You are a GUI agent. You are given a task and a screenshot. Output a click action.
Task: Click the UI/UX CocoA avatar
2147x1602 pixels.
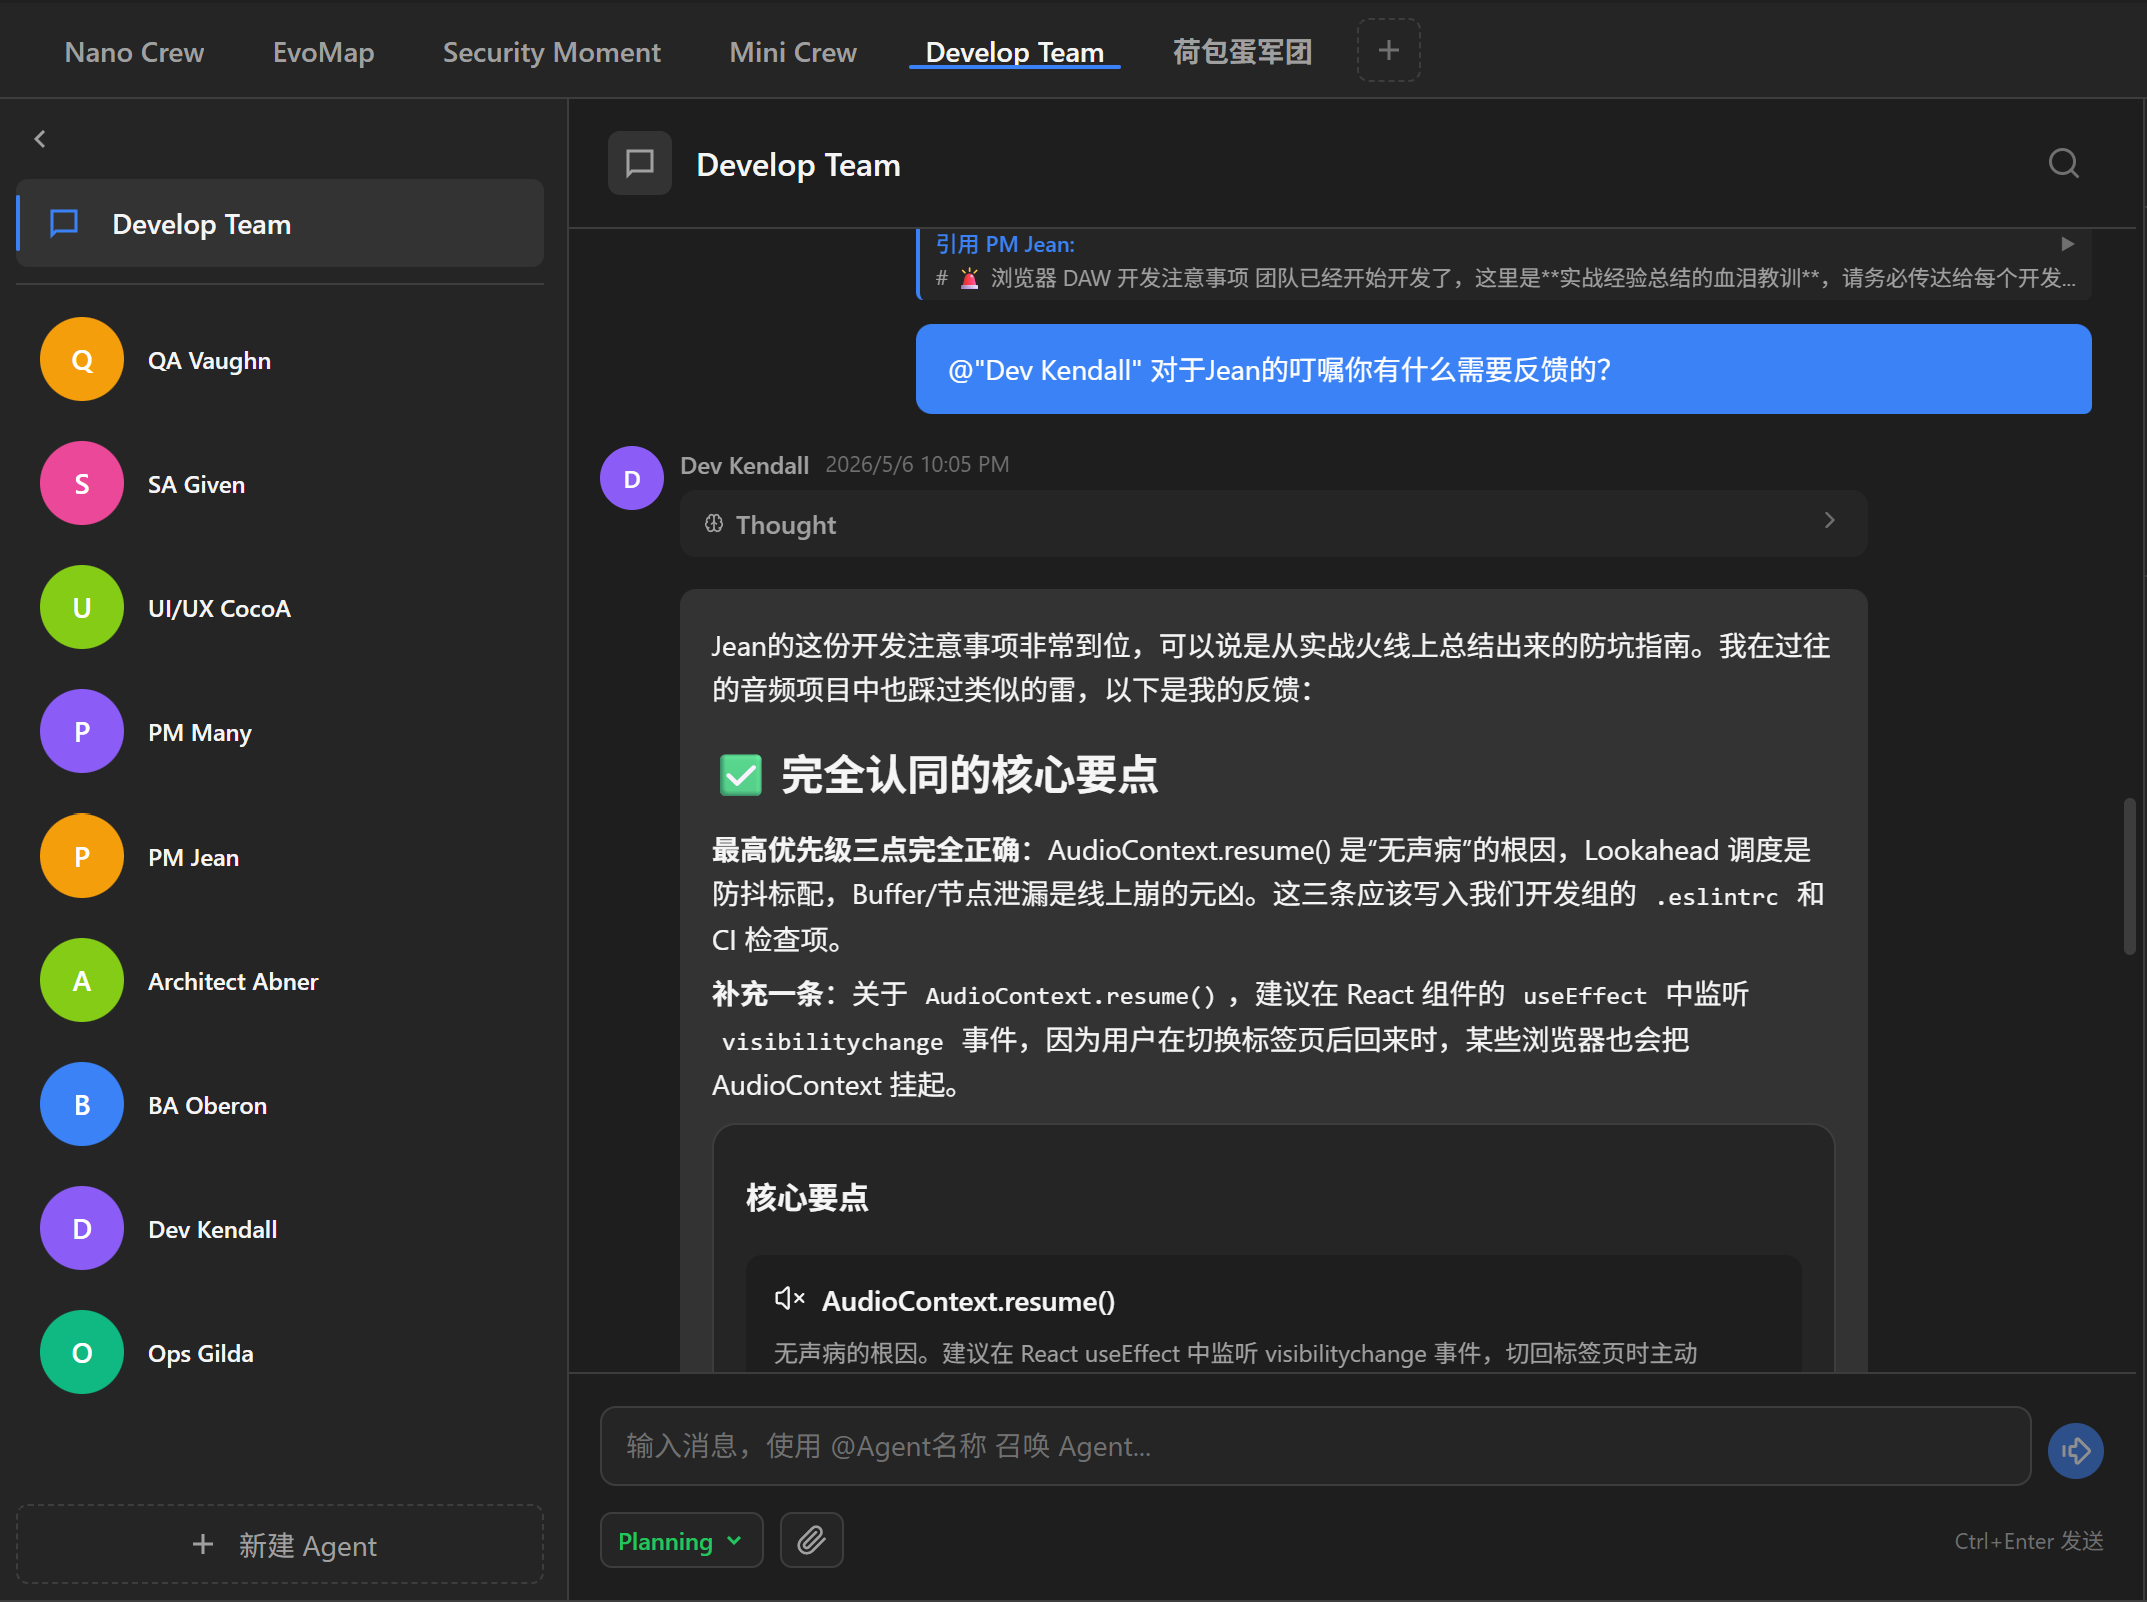pyautogui.click(x=82, y=607)
